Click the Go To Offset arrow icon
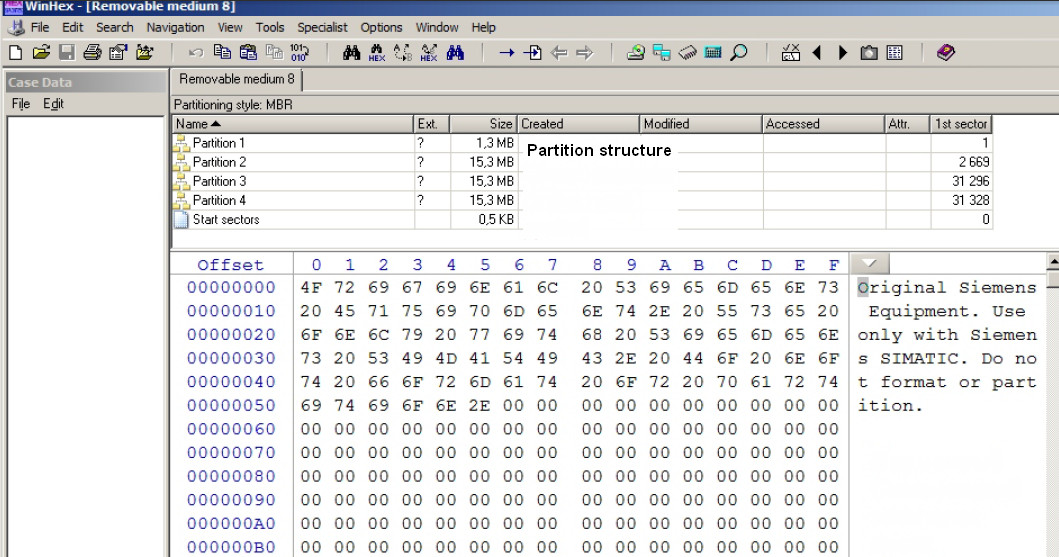The width and height of the screenshot is (1059, 557). coord(507,53)
